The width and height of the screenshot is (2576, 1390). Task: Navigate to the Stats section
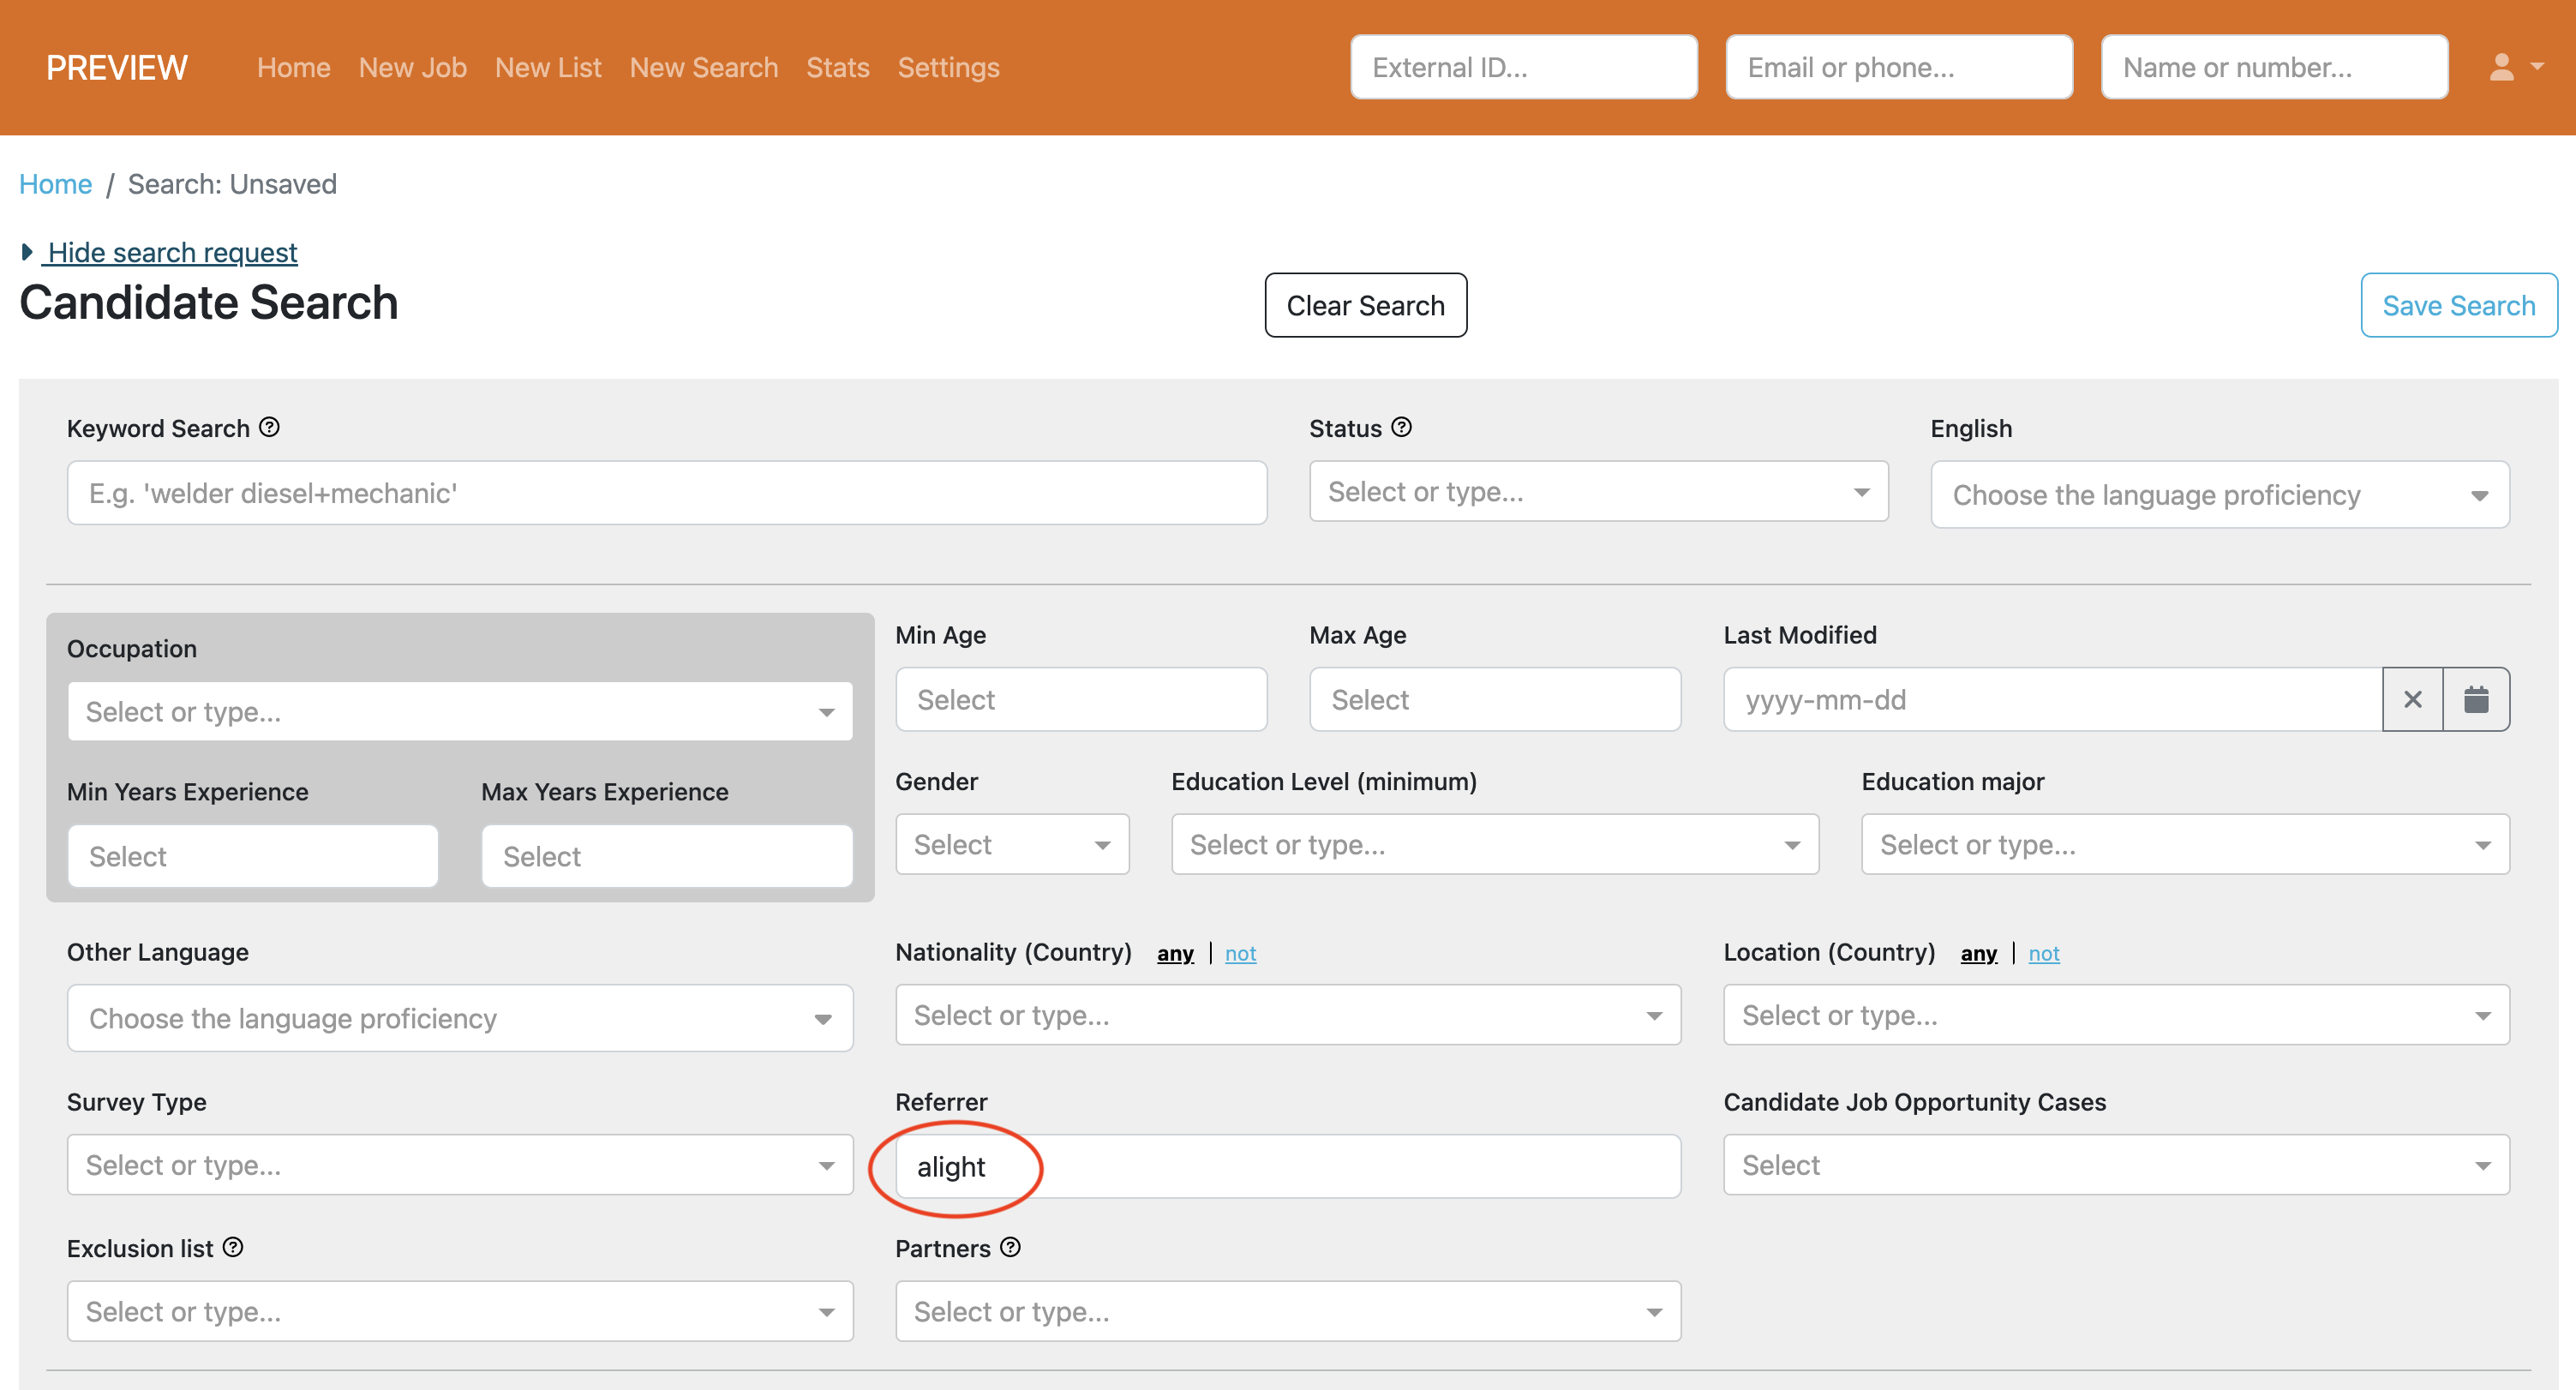pos(838,67)
